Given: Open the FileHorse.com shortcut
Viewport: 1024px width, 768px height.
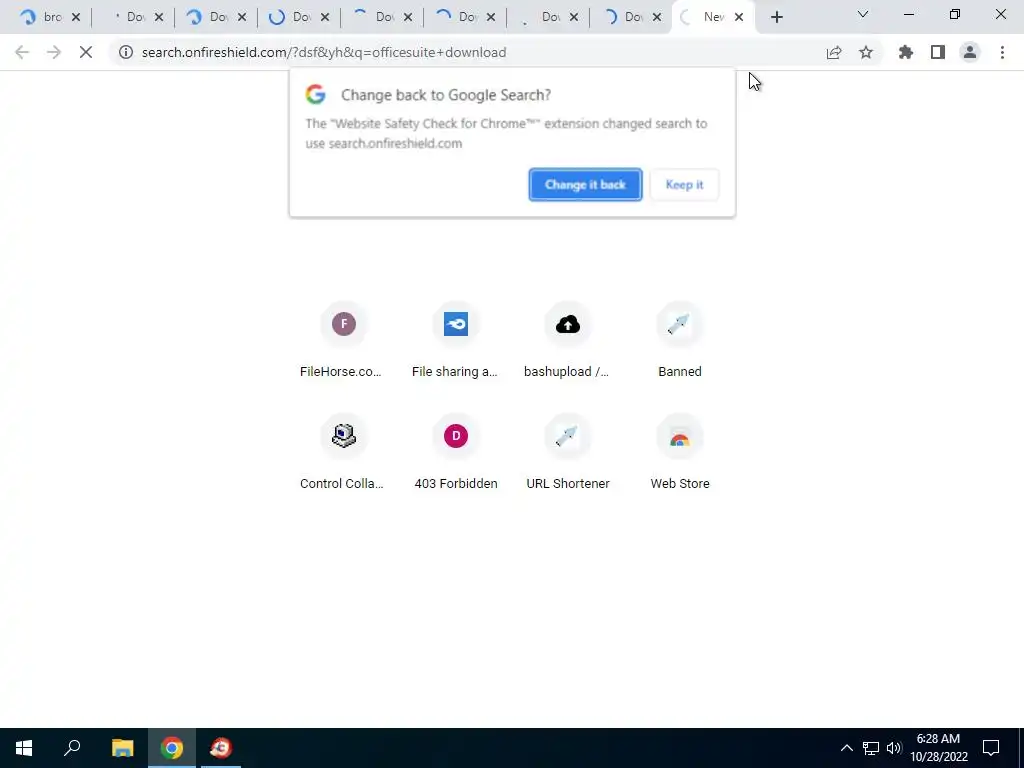Looking at the screenshot, I should point(344,342).
